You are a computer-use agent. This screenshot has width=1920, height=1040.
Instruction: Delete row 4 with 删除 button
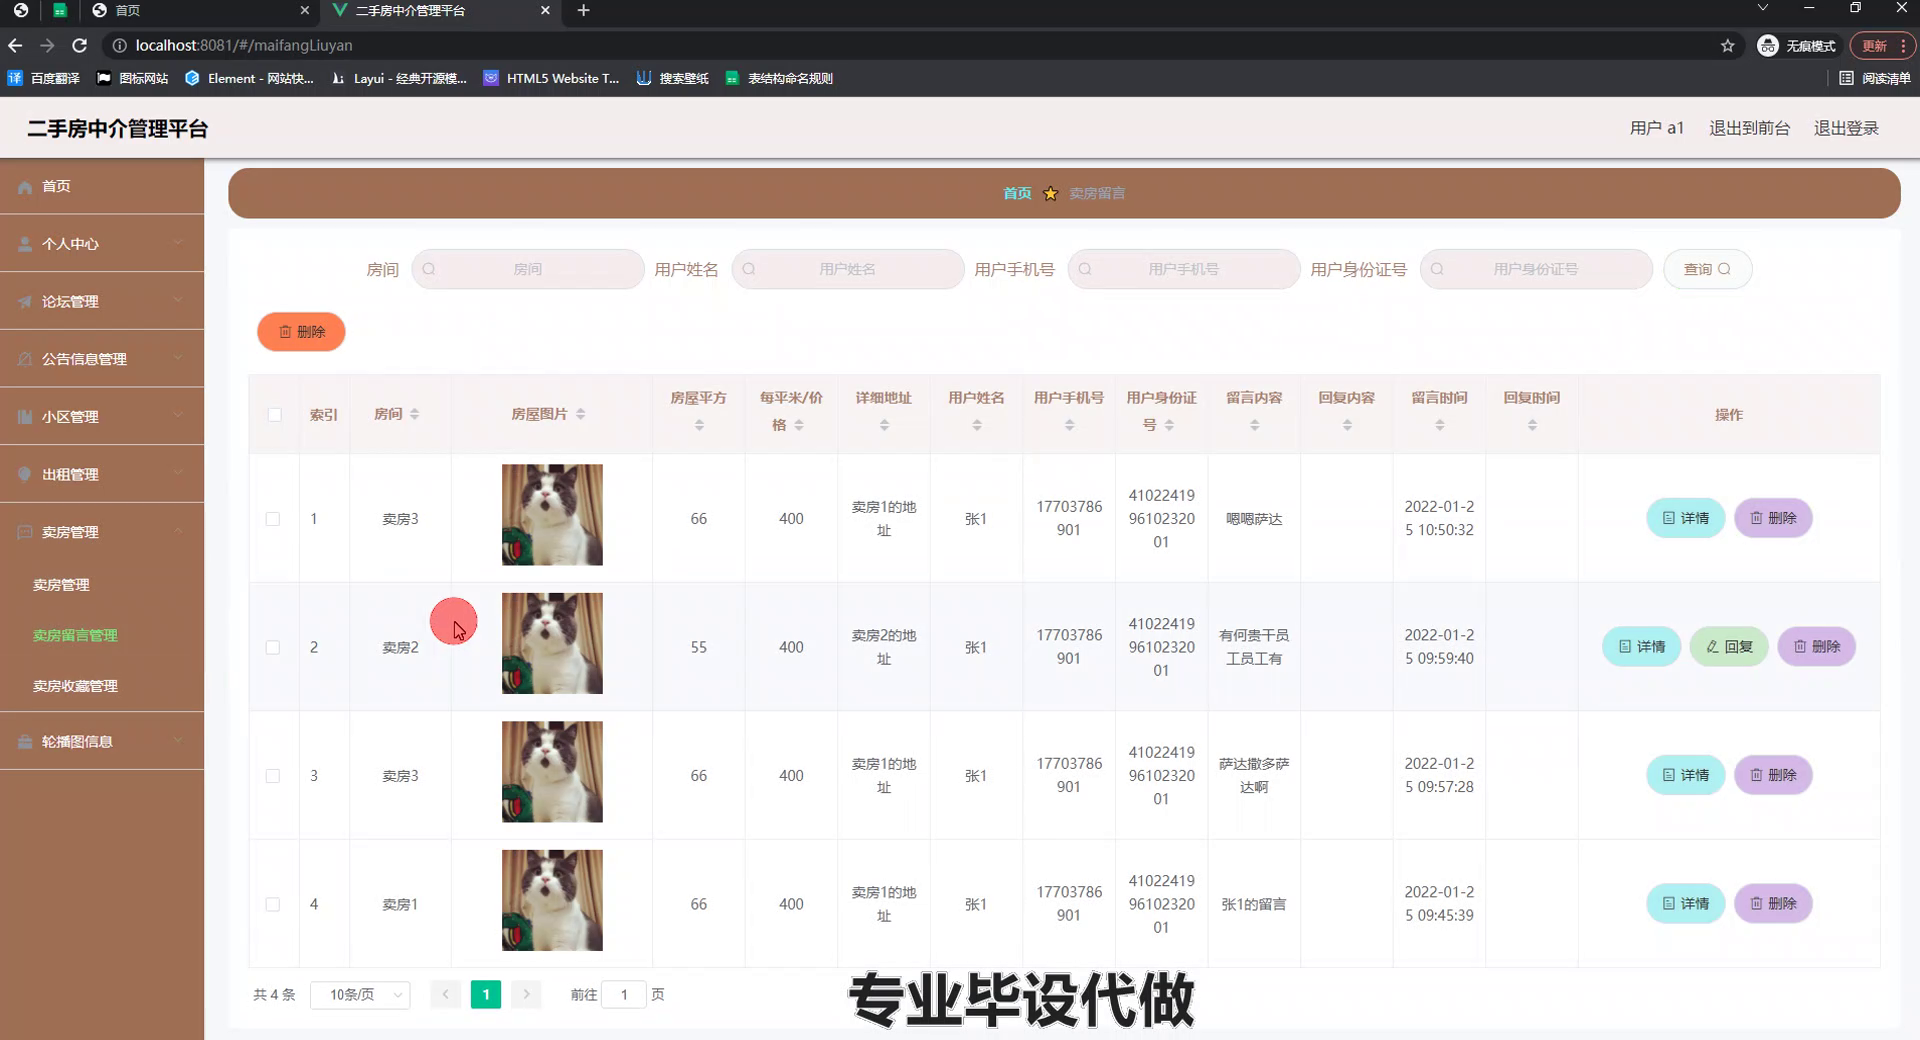click(1773, 904)
